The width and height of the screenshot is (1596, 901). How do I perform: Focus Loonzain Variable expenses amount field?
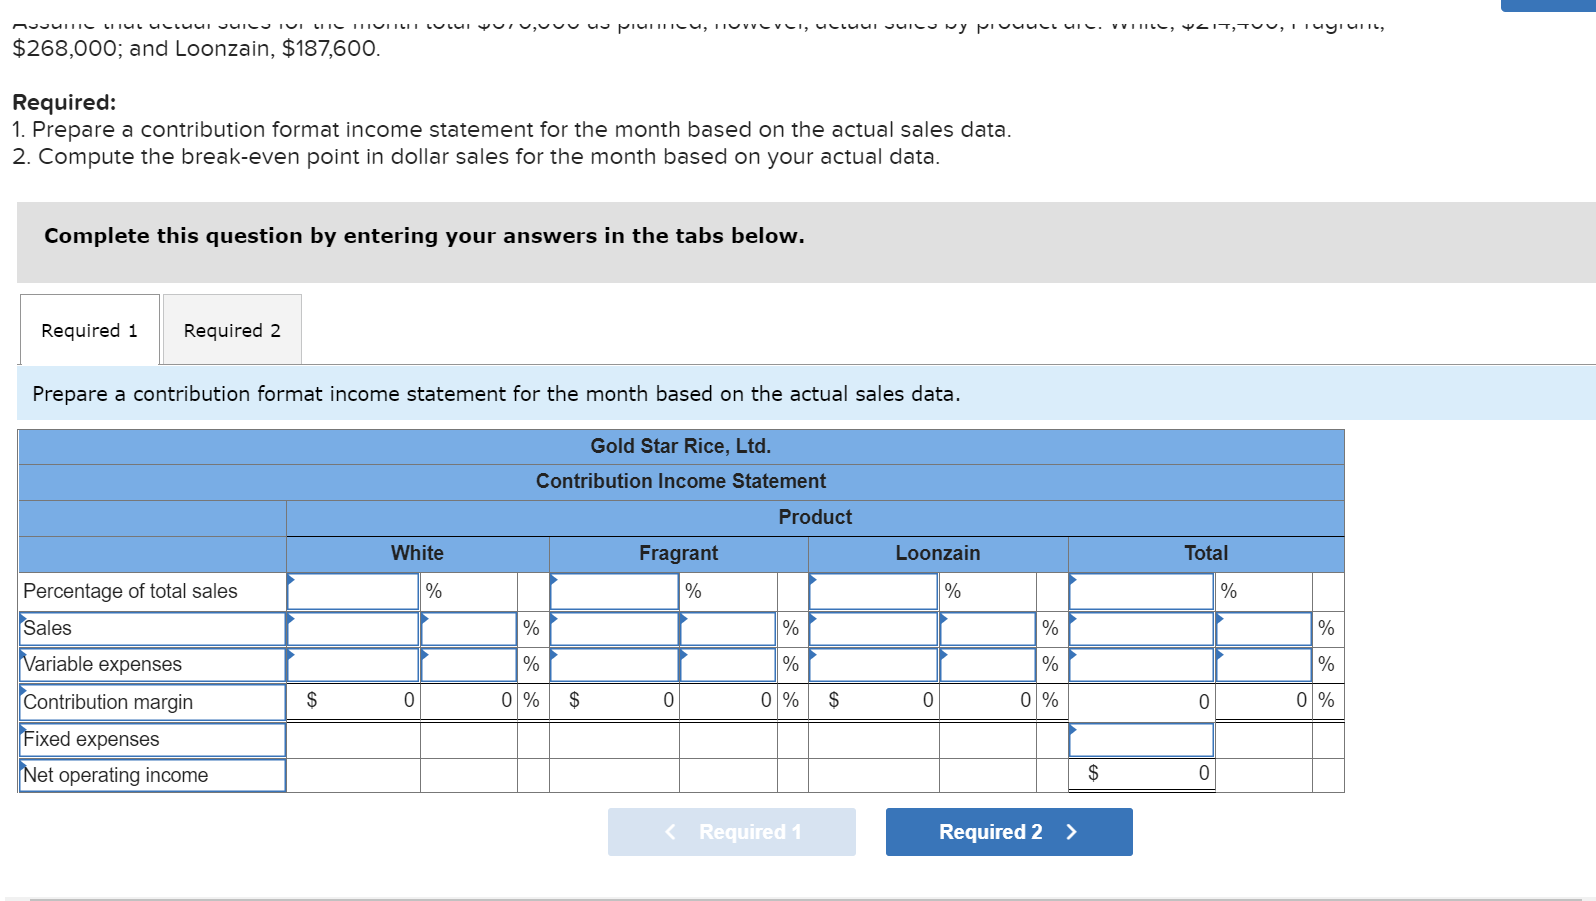873,665
